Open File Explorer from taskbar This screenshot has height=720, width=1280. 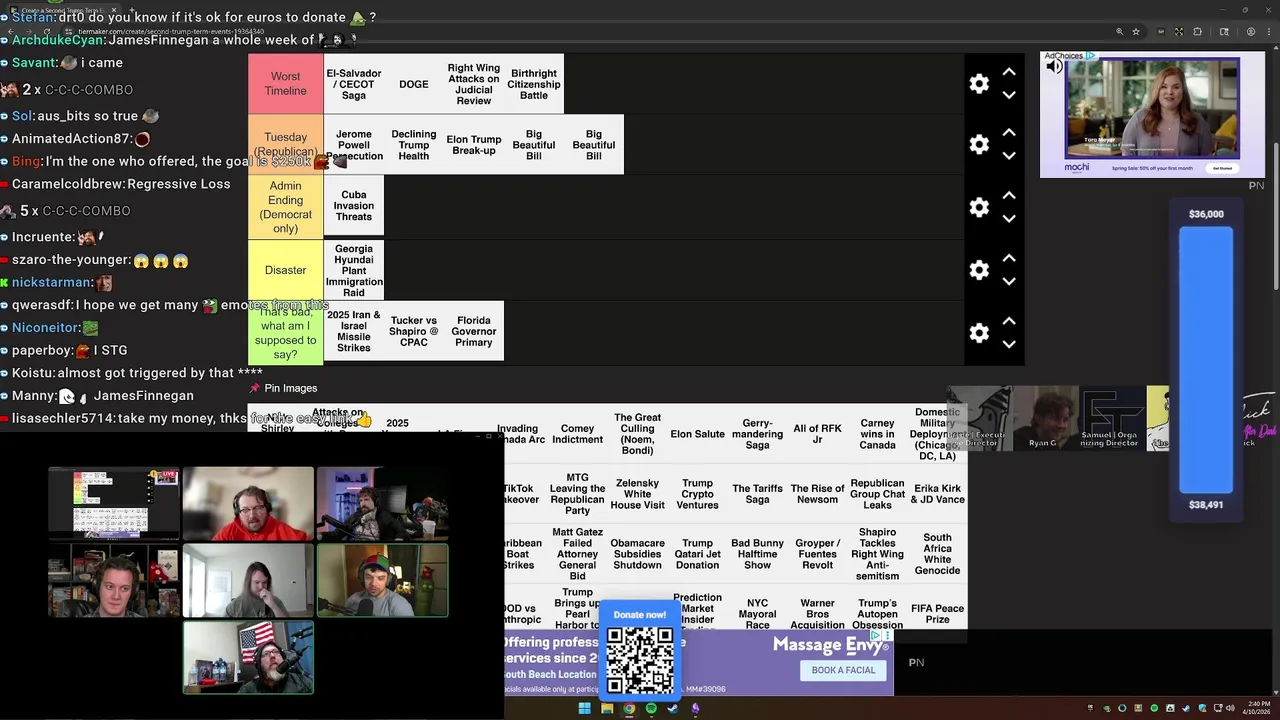click(x=606, y=708)
